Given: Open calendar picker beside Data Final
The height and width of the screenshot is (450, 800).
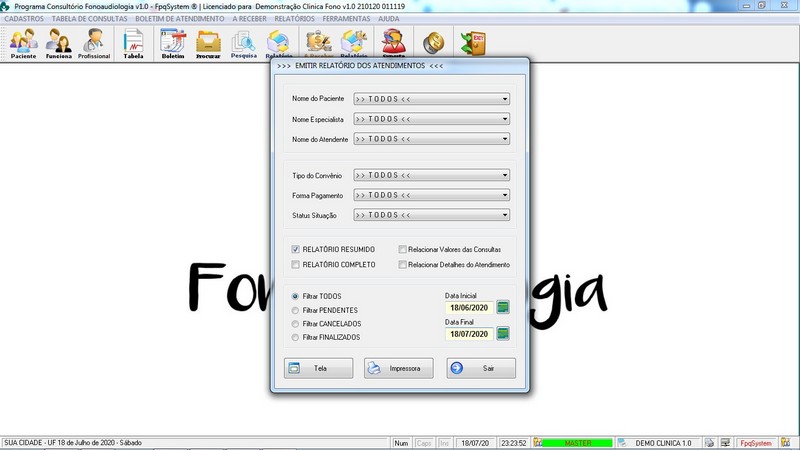Looking at the screenshot, I should point(503,334).
